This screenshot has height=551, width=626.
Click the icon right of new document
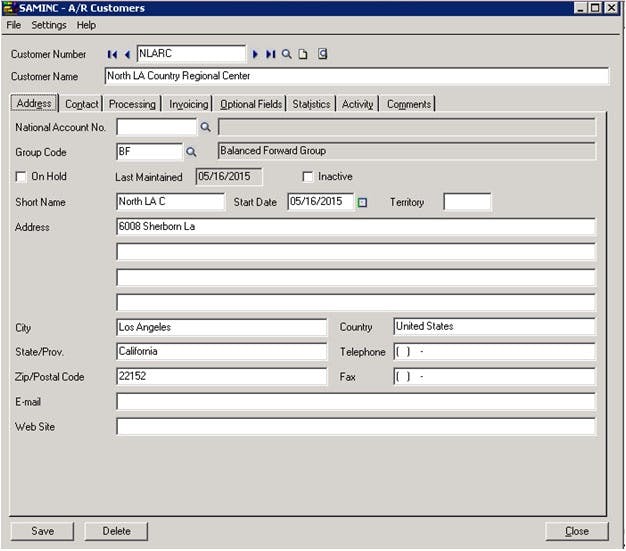click(323, 54)
